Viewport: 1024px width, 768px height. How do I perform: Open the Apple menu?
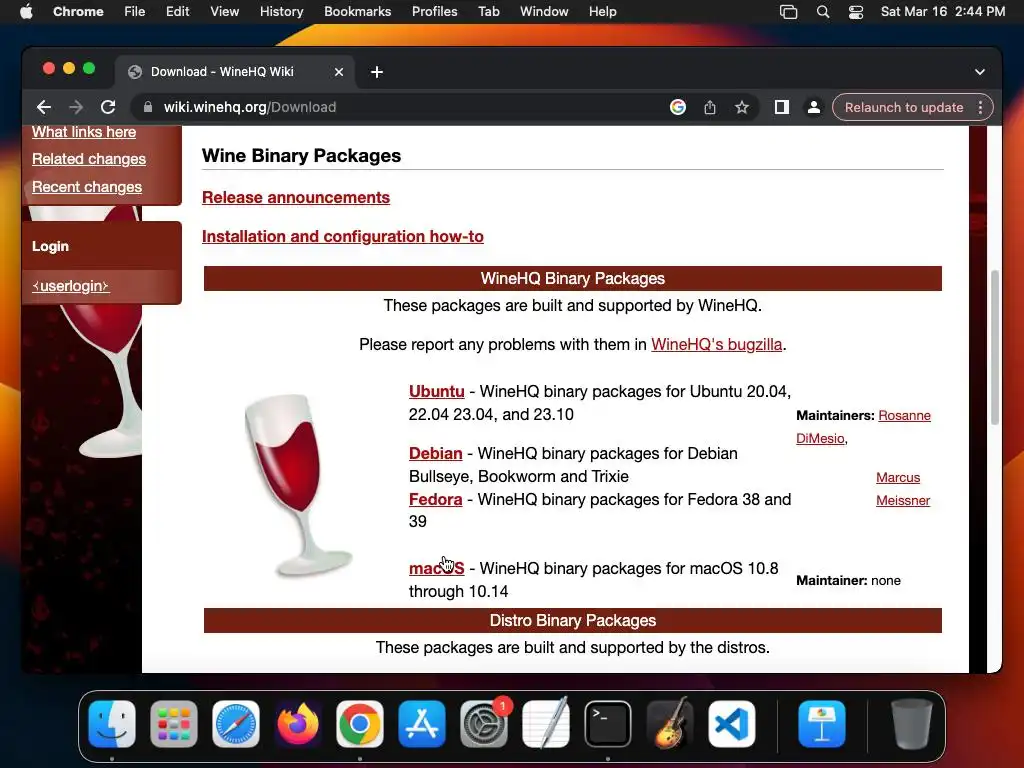pyautogui.click(x=26, y=12)
